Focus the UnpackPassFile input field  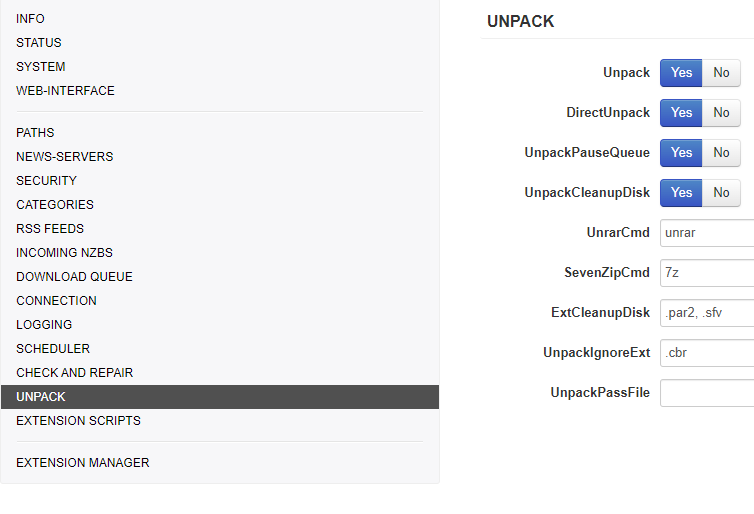(706, 393)
